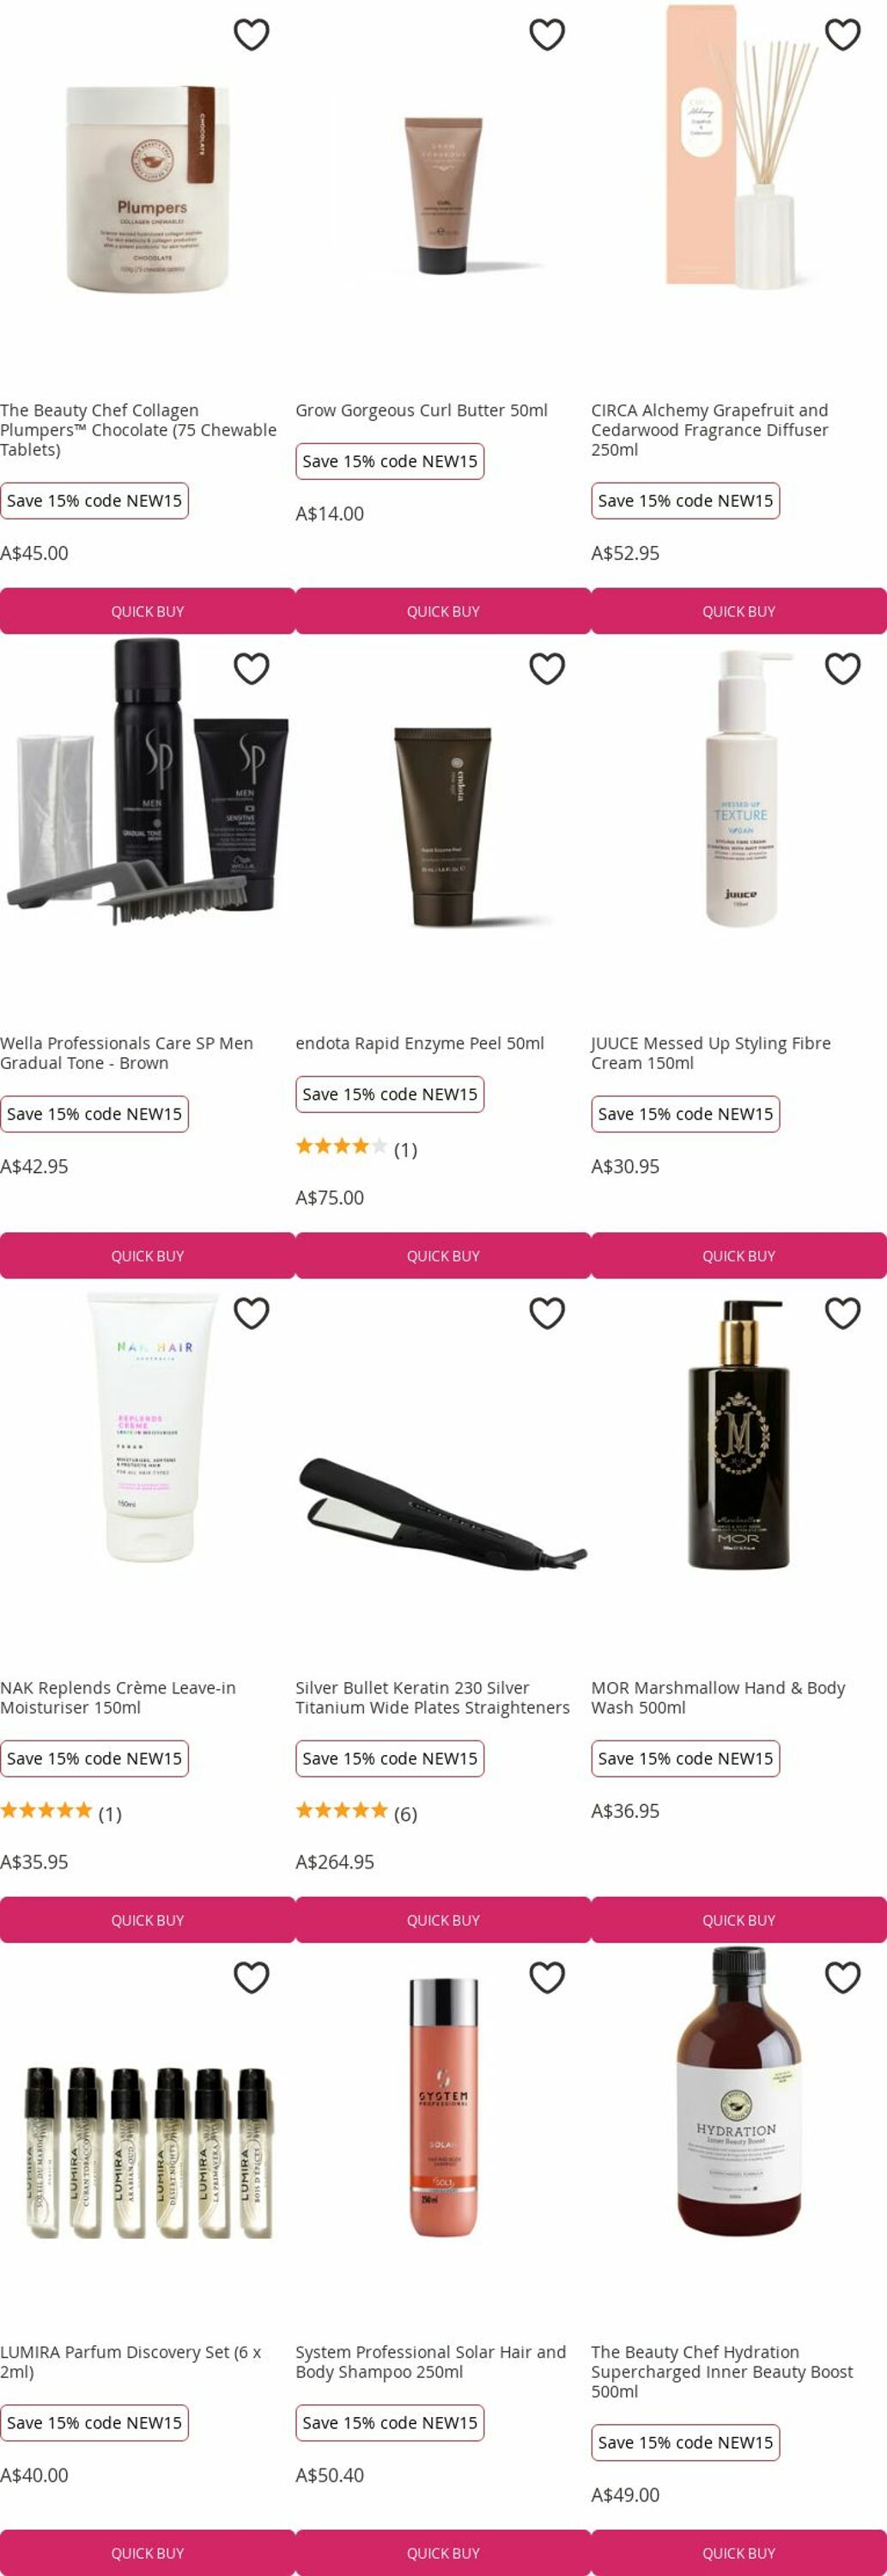Quick buy endota Rapid Enzyme Peel
The width and height of the screenshot is (887, 2576).
coord(443,1255)
